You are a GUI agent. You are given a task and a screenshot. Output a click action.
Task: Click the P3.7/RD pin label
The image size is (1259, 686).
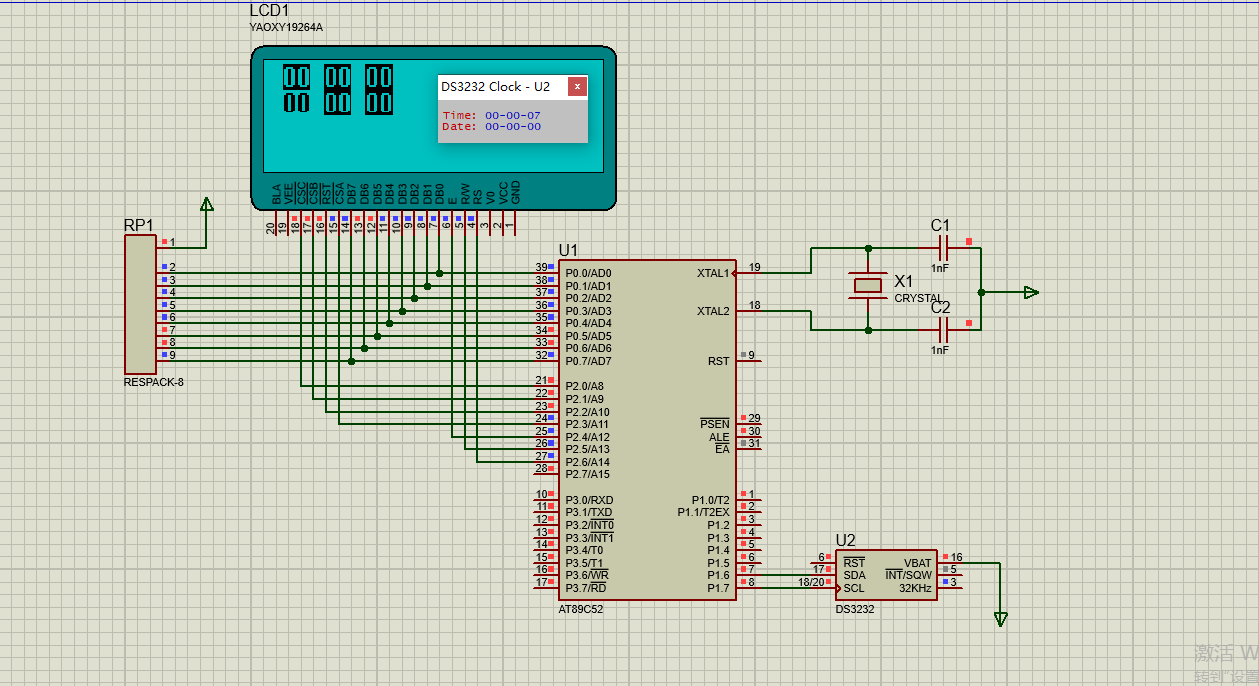(x=586, y=588)
